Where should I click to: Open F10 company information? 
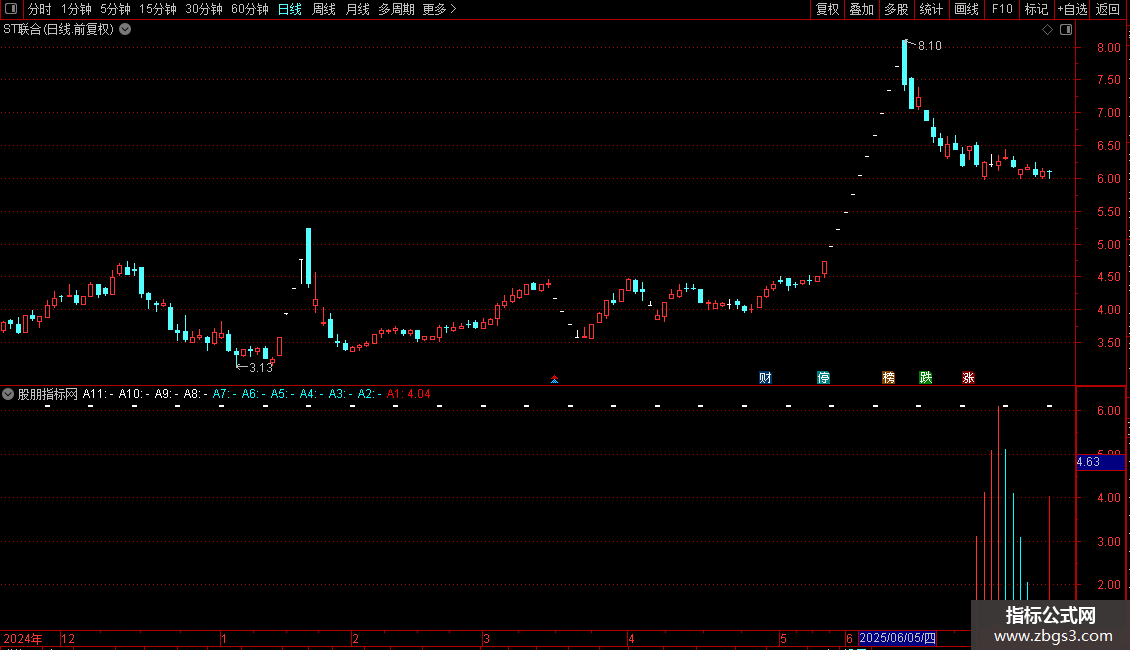click(1002, 9)
